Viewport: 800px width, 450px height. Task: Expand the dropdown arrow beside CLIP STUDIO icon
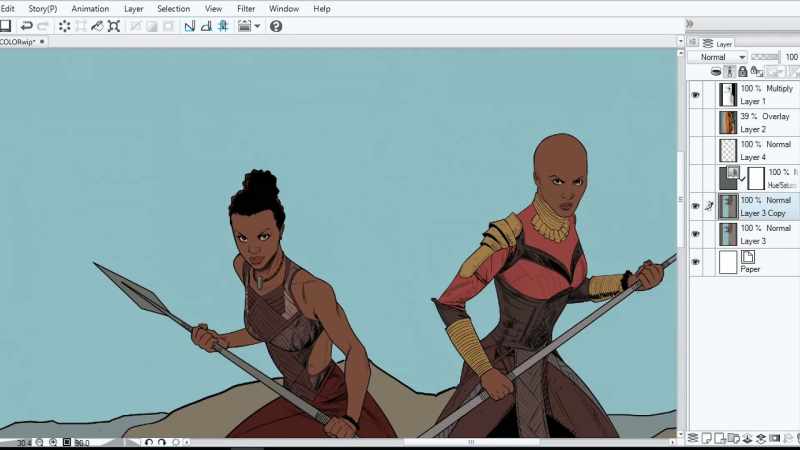click(257, 26)
